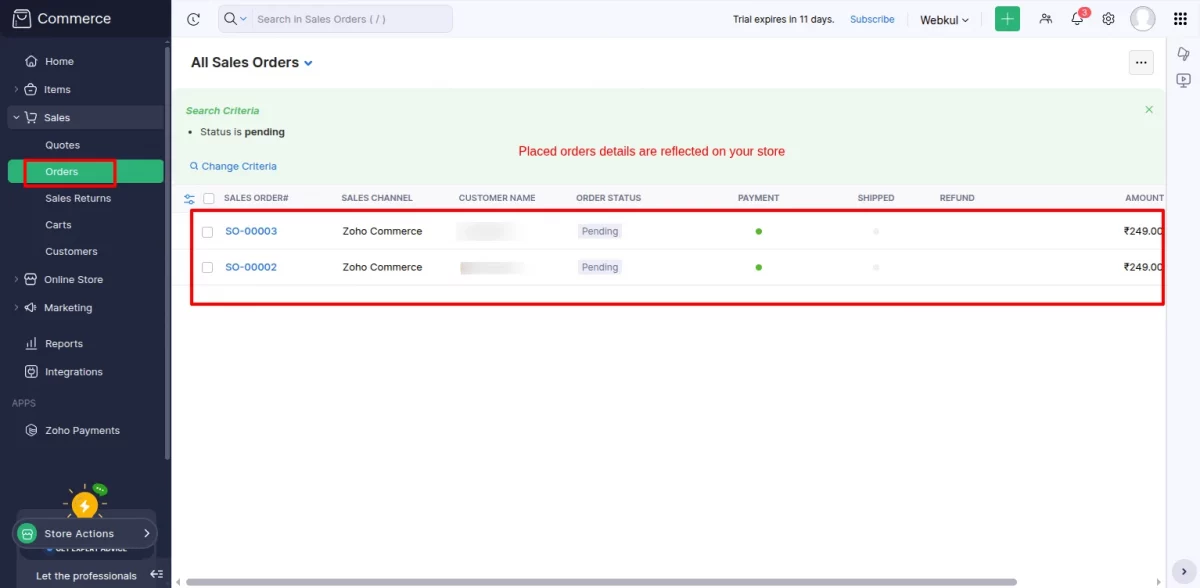Open Customers in the sidebar

71,251
